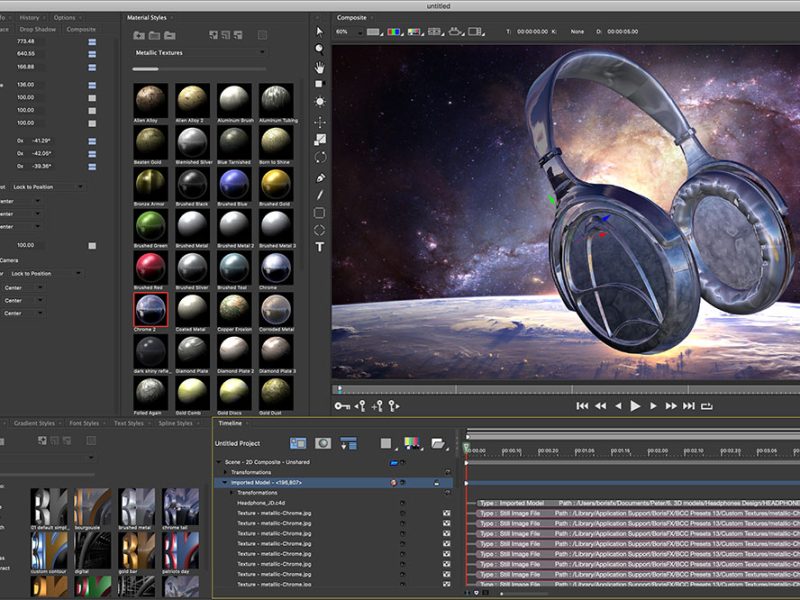Switch to the Font Styles tab
The height and width of the screenshot is (600, 800).
(x=84, y=423)
